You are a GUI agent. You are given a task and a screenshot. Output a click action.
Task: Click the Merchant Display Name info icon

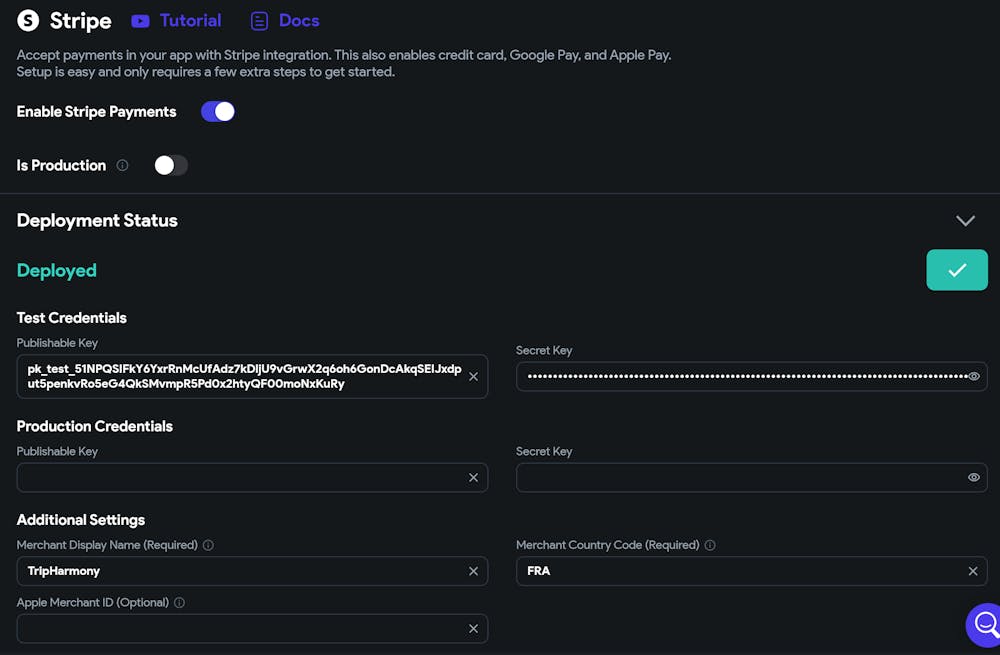coord(208,546)
